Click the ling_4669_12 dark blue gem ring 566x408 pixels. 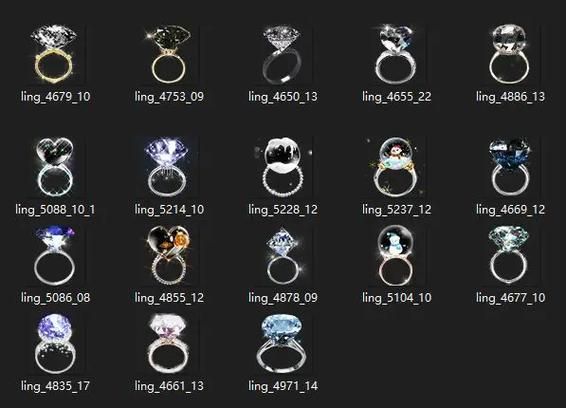click(510, 167)
